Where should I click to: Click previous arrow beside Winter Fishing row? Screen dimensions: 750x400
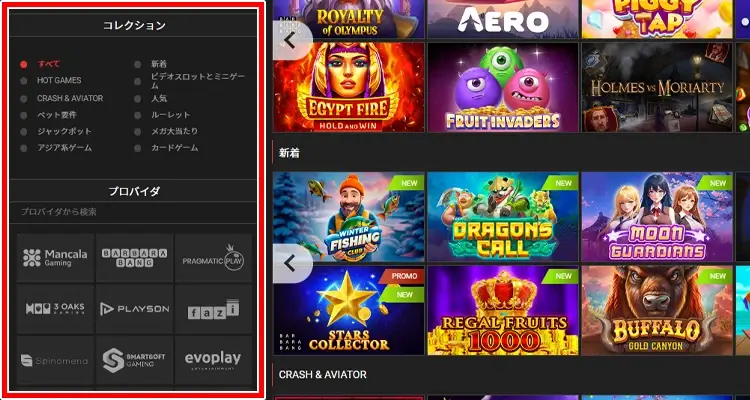coord(292,263)
